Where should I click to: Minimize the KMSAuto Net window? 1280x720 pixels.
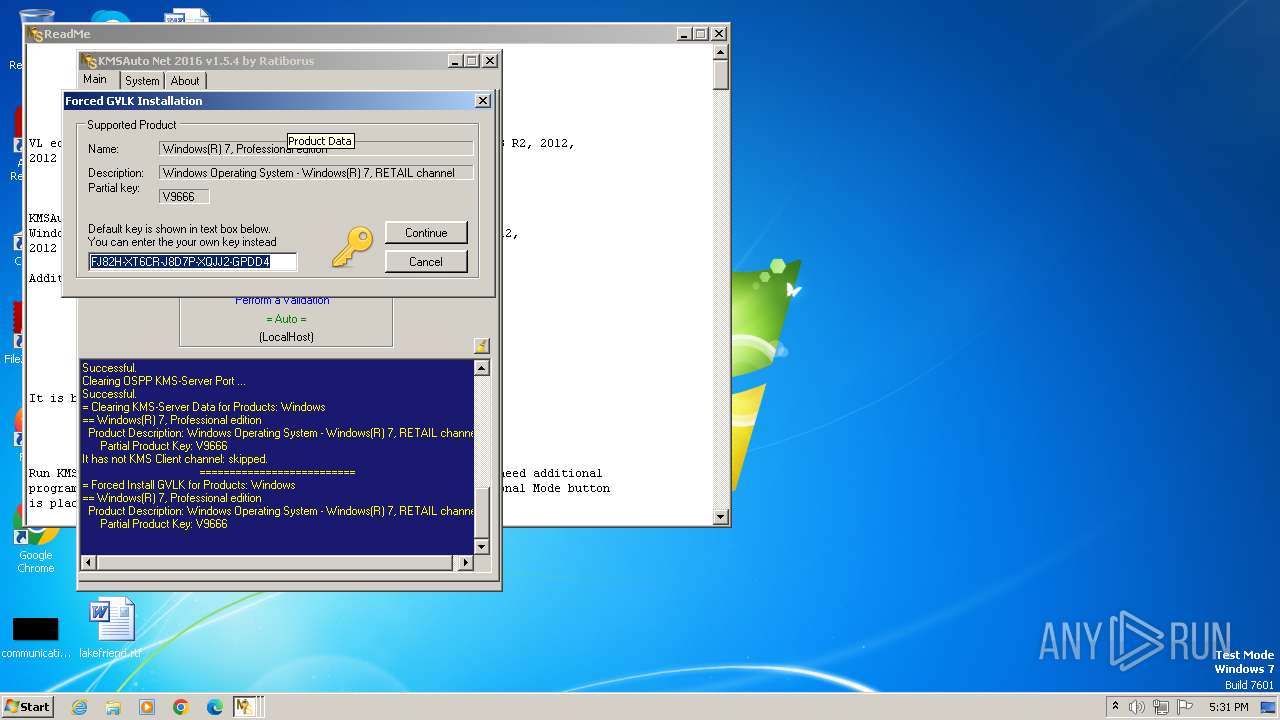(454, 61)
